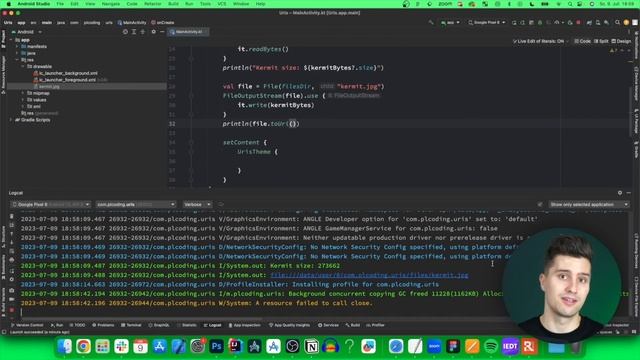Open the Problems tool window tab

point(103,325)
